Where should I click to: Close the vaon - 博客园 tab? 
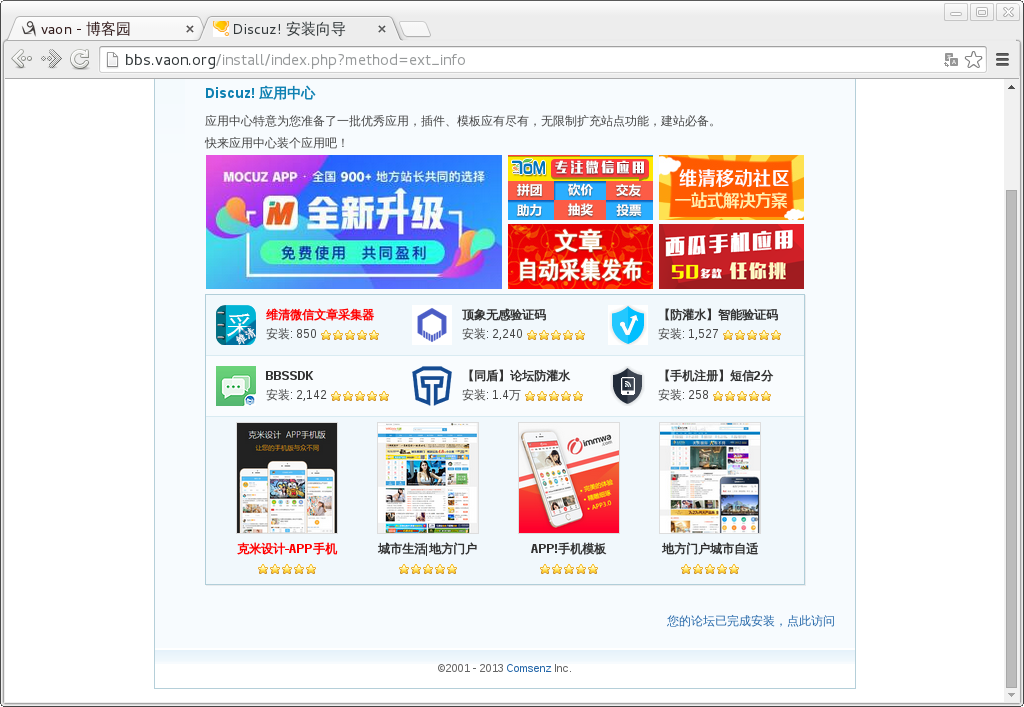click(x=189, y=29)
